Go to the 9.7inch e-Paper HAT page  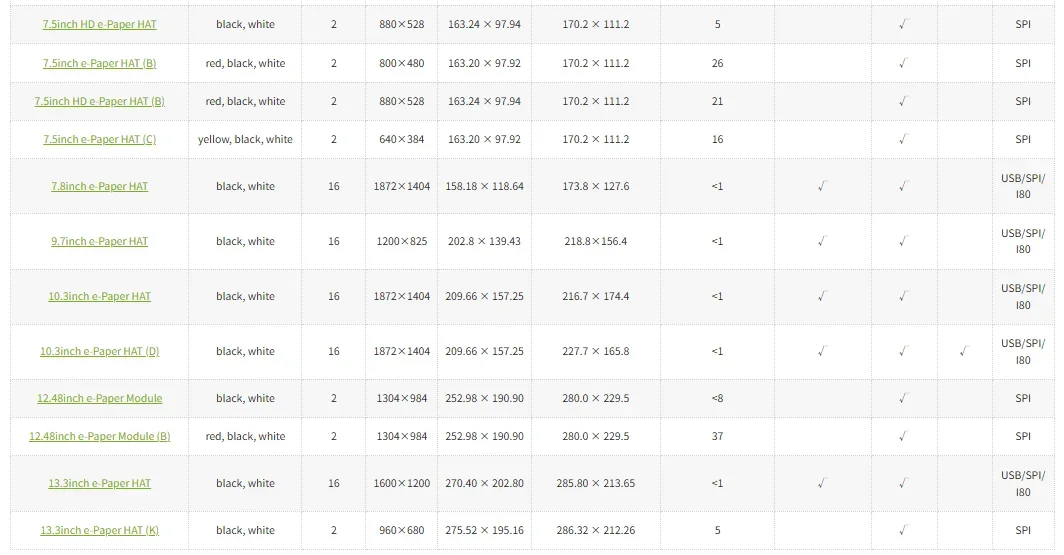[99, 241]
